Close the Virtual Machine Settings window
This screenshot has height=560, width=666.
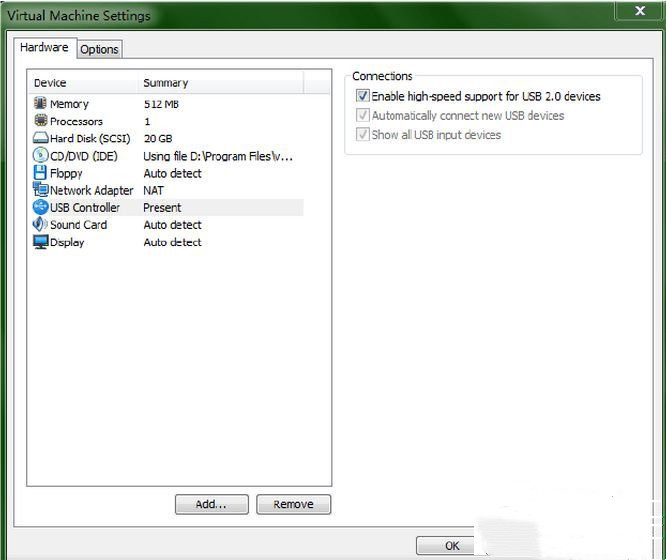639,10
